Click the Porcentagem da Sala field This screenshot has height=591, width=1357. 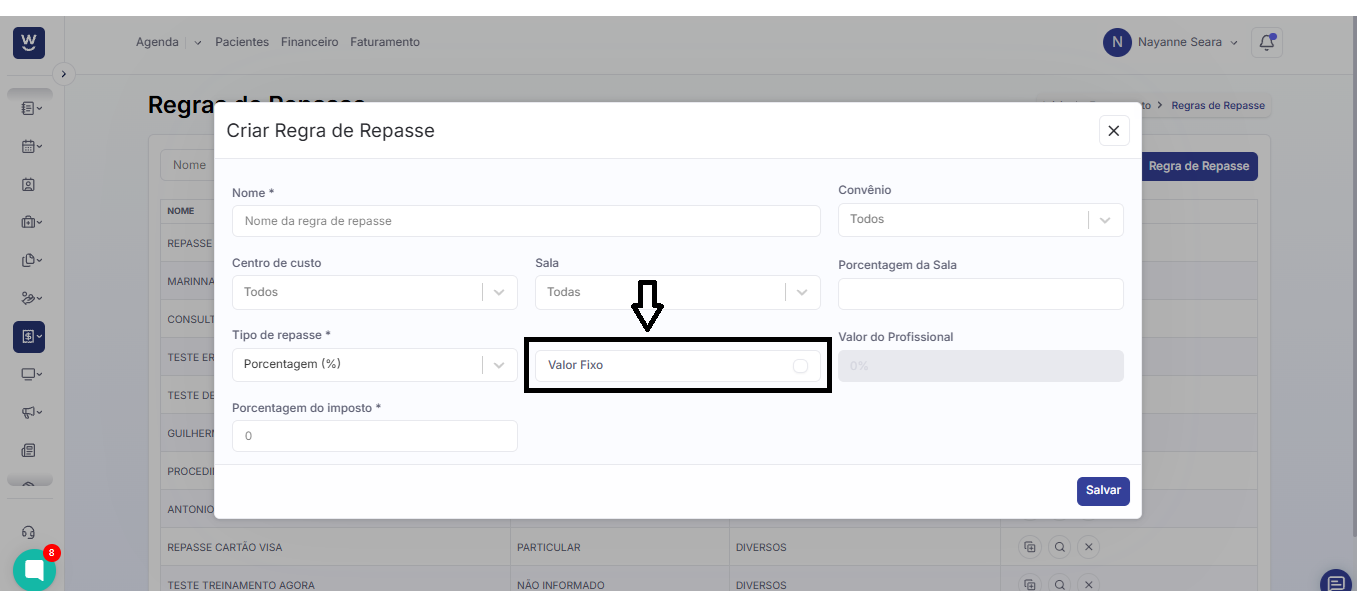click(980, 294)
